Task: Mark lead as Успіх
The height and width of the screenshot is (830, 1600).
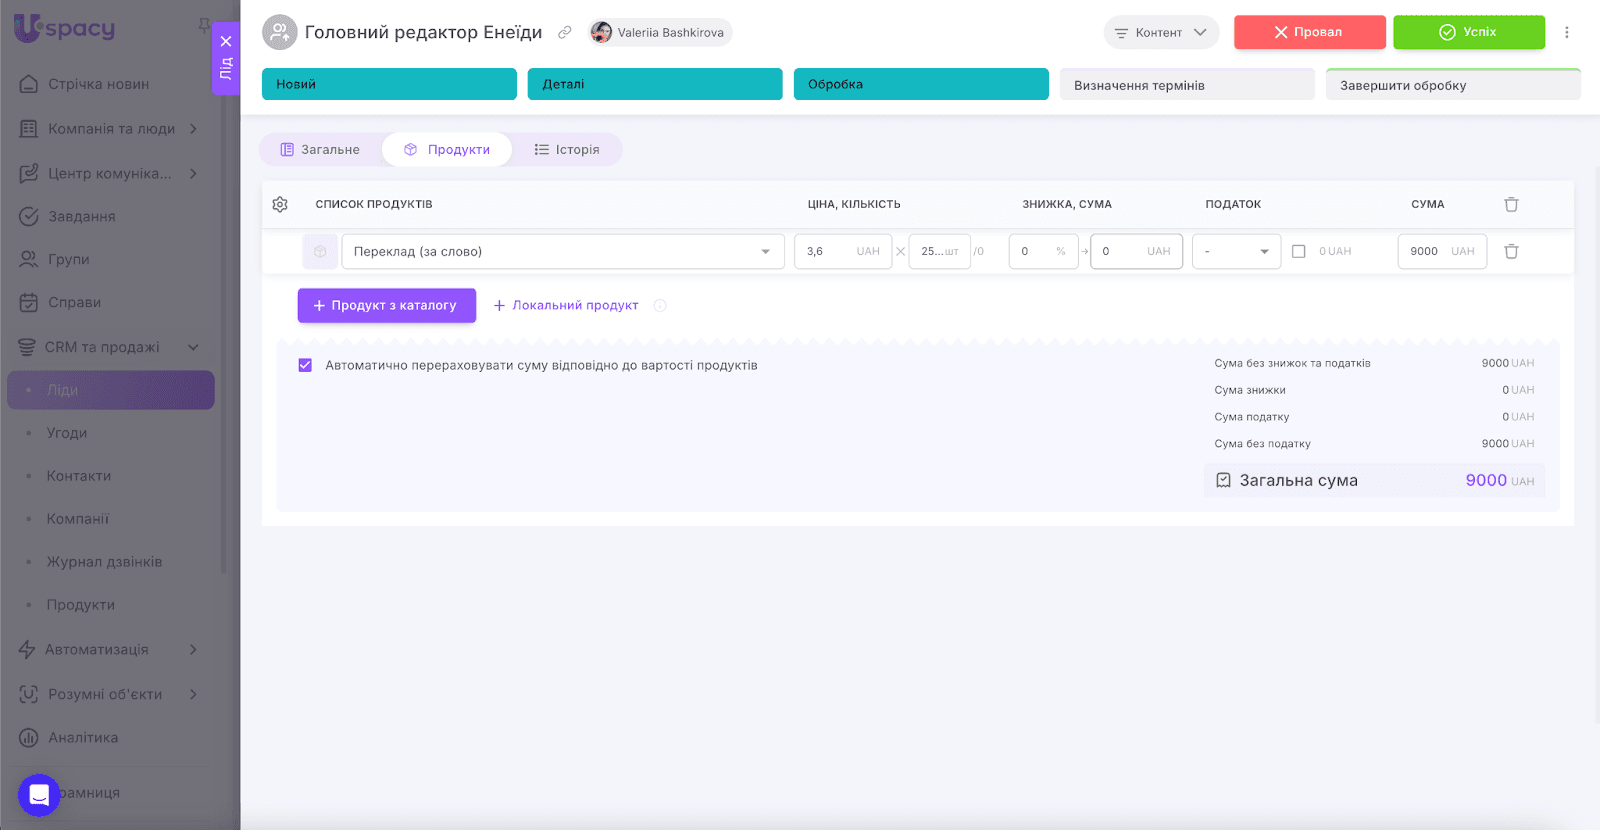Action: 1468,32
